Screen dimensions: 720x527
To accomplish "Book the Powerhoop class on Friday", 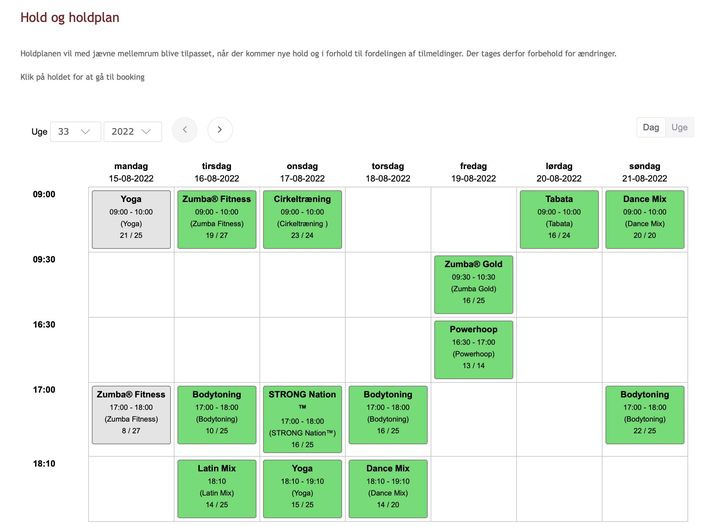I will tap(473, 349).
